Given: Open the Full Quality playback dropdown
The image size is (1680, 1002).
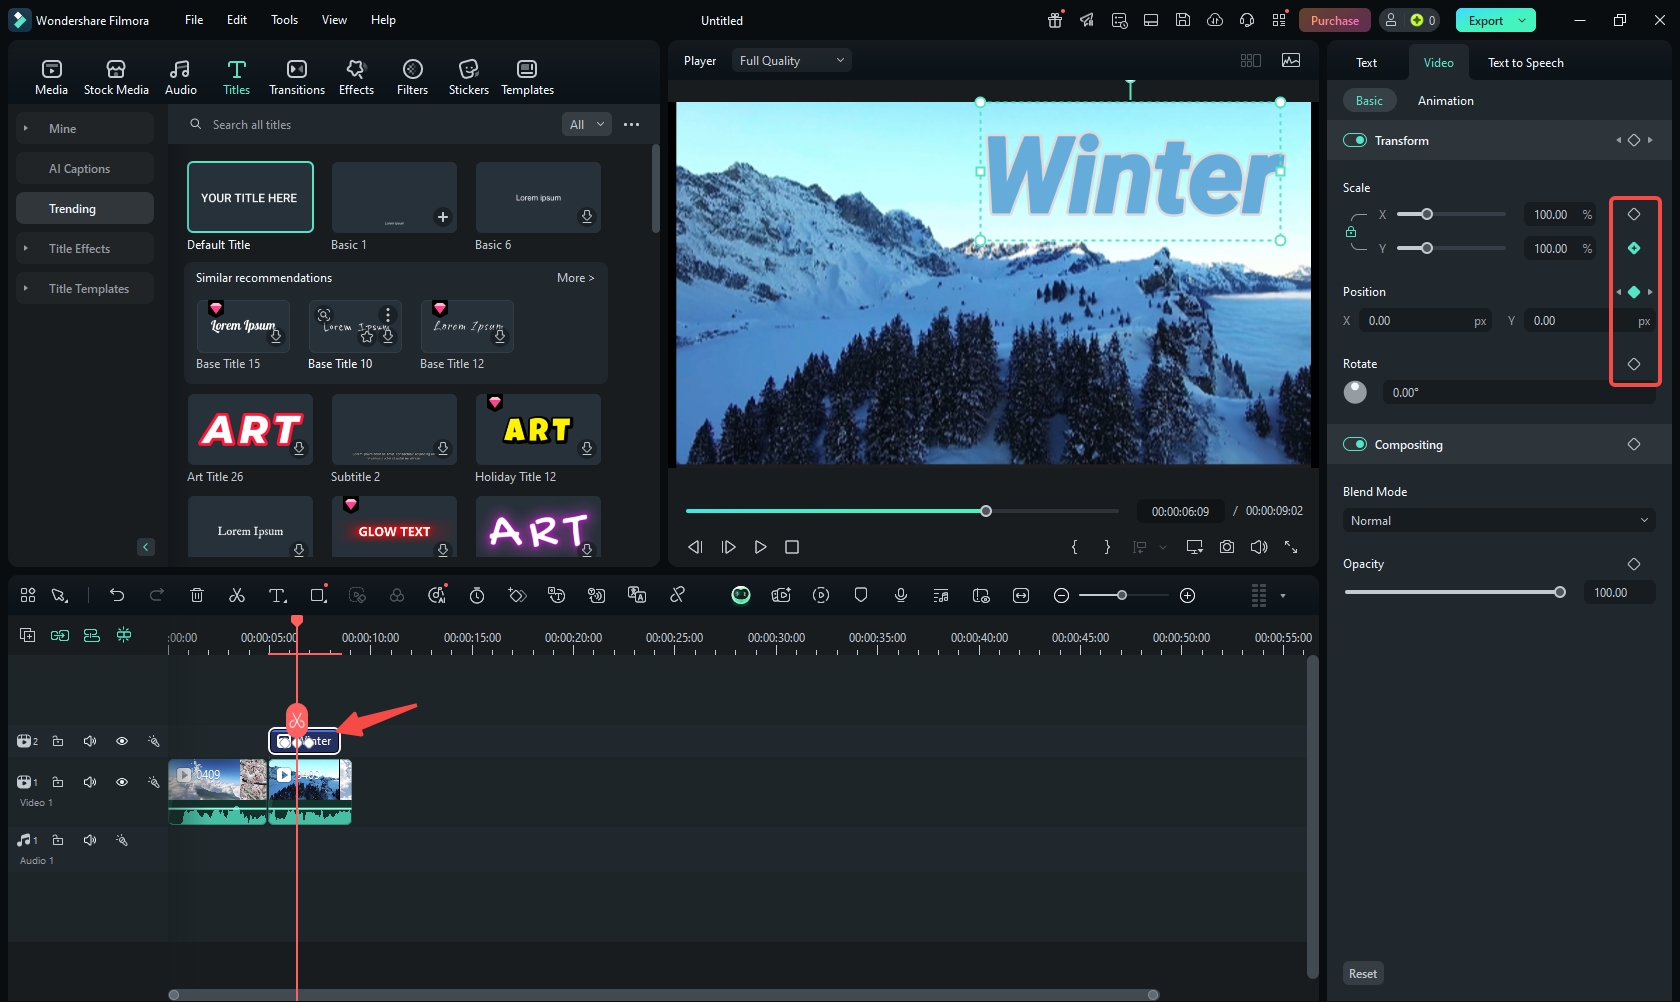Looking at the screenshot, I should (790, 60).
